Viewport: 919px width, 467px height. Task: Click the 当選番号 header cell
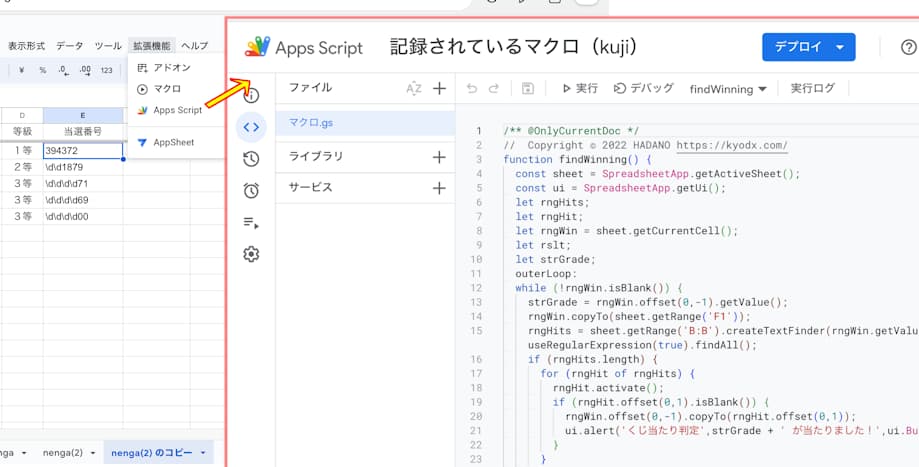point(83,132)
